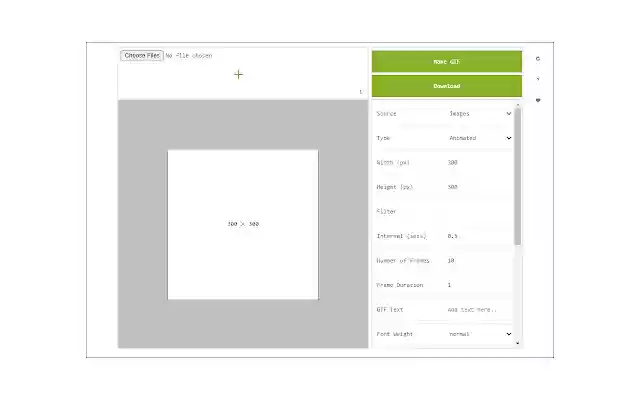
Task: Click the Filter input field
Action: coord(480,211)
